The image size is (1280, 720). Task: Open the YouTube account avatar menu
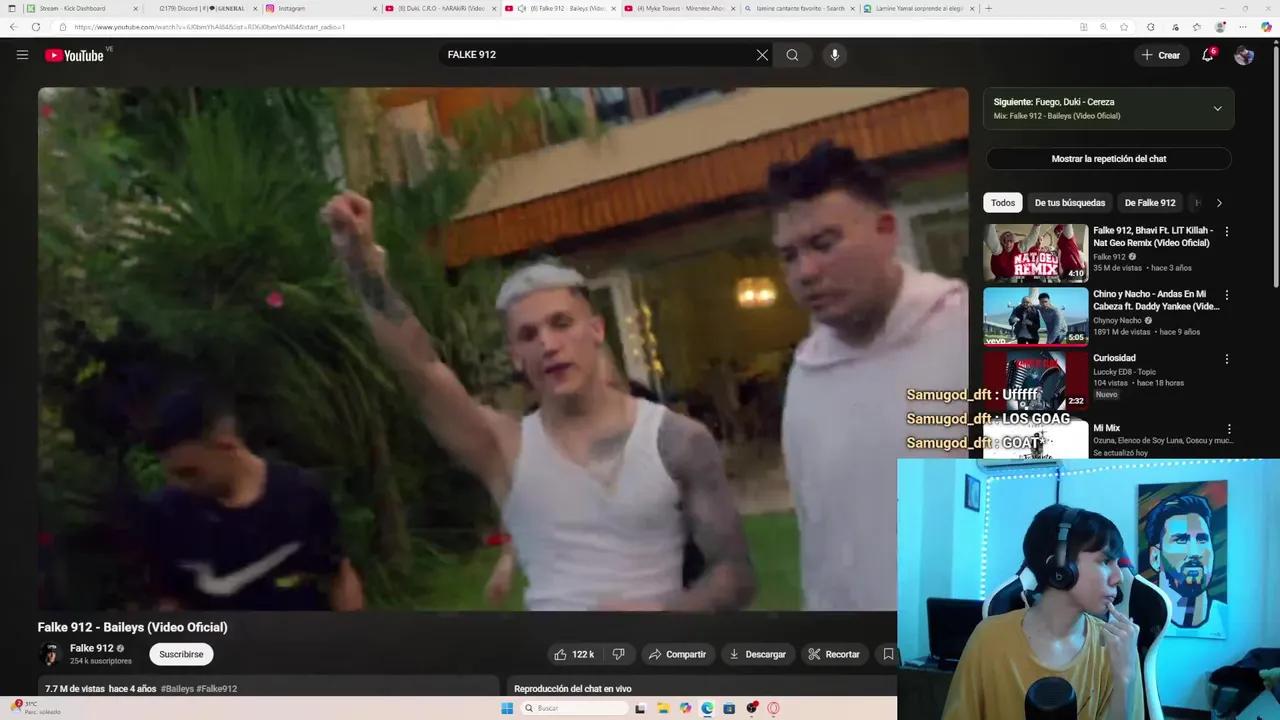point(1244,55)
